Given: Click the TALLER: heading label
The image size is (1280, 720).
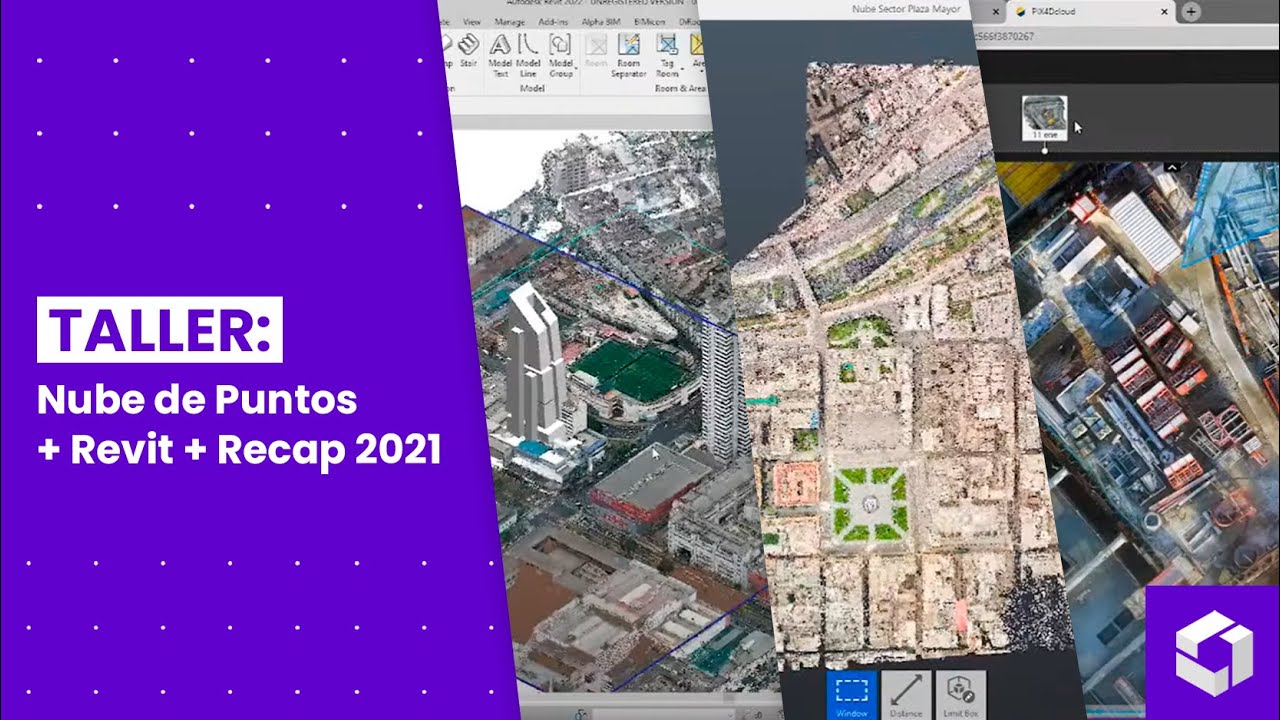Looking at the screenshot, I should 160,329.
